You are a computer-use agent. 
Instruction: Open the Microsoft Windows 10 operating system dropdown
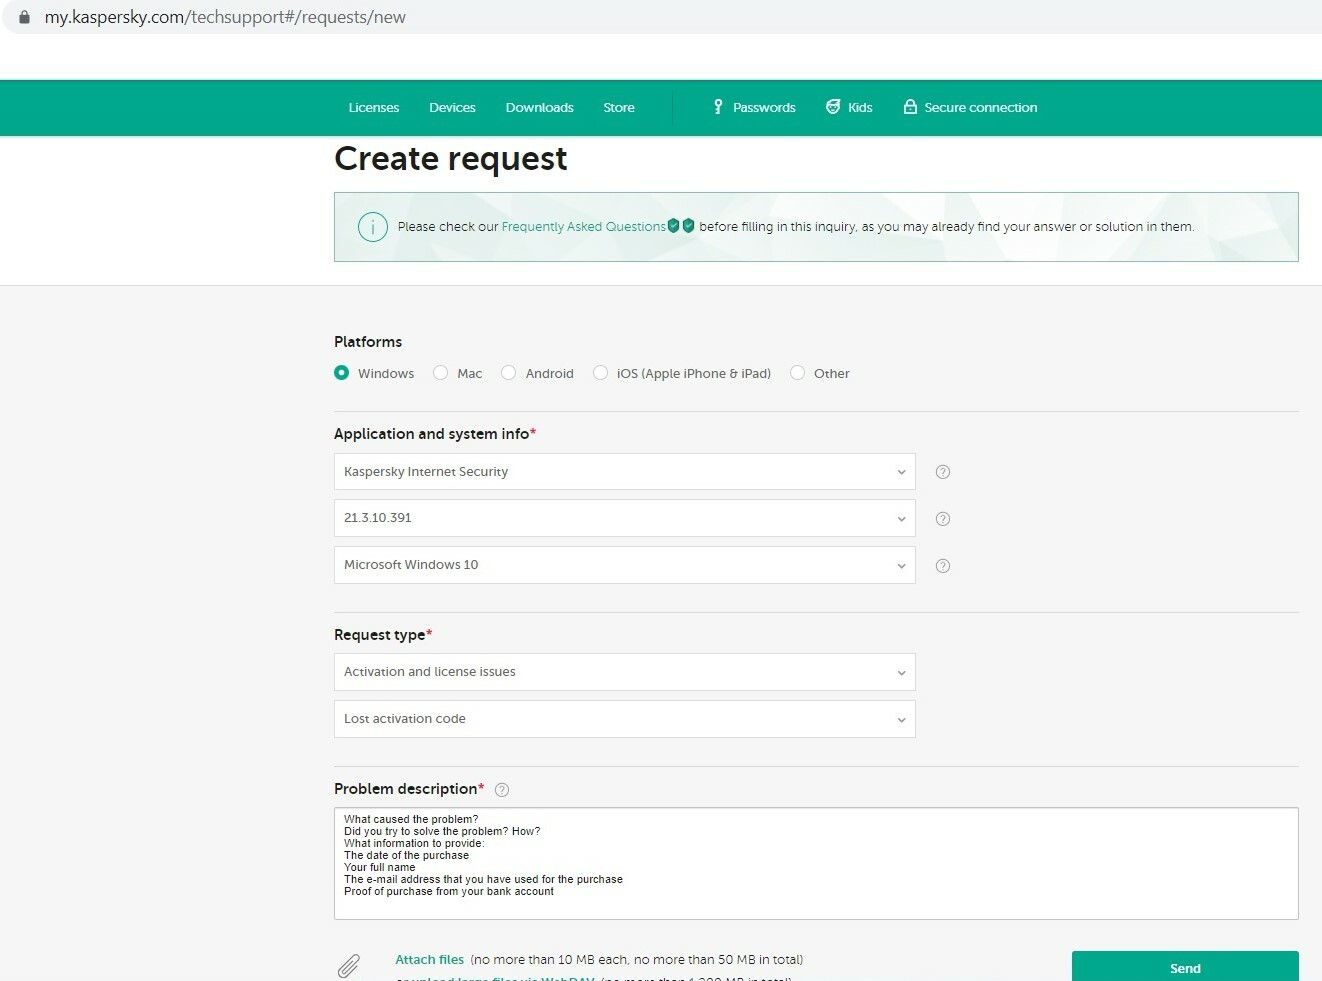624,565
